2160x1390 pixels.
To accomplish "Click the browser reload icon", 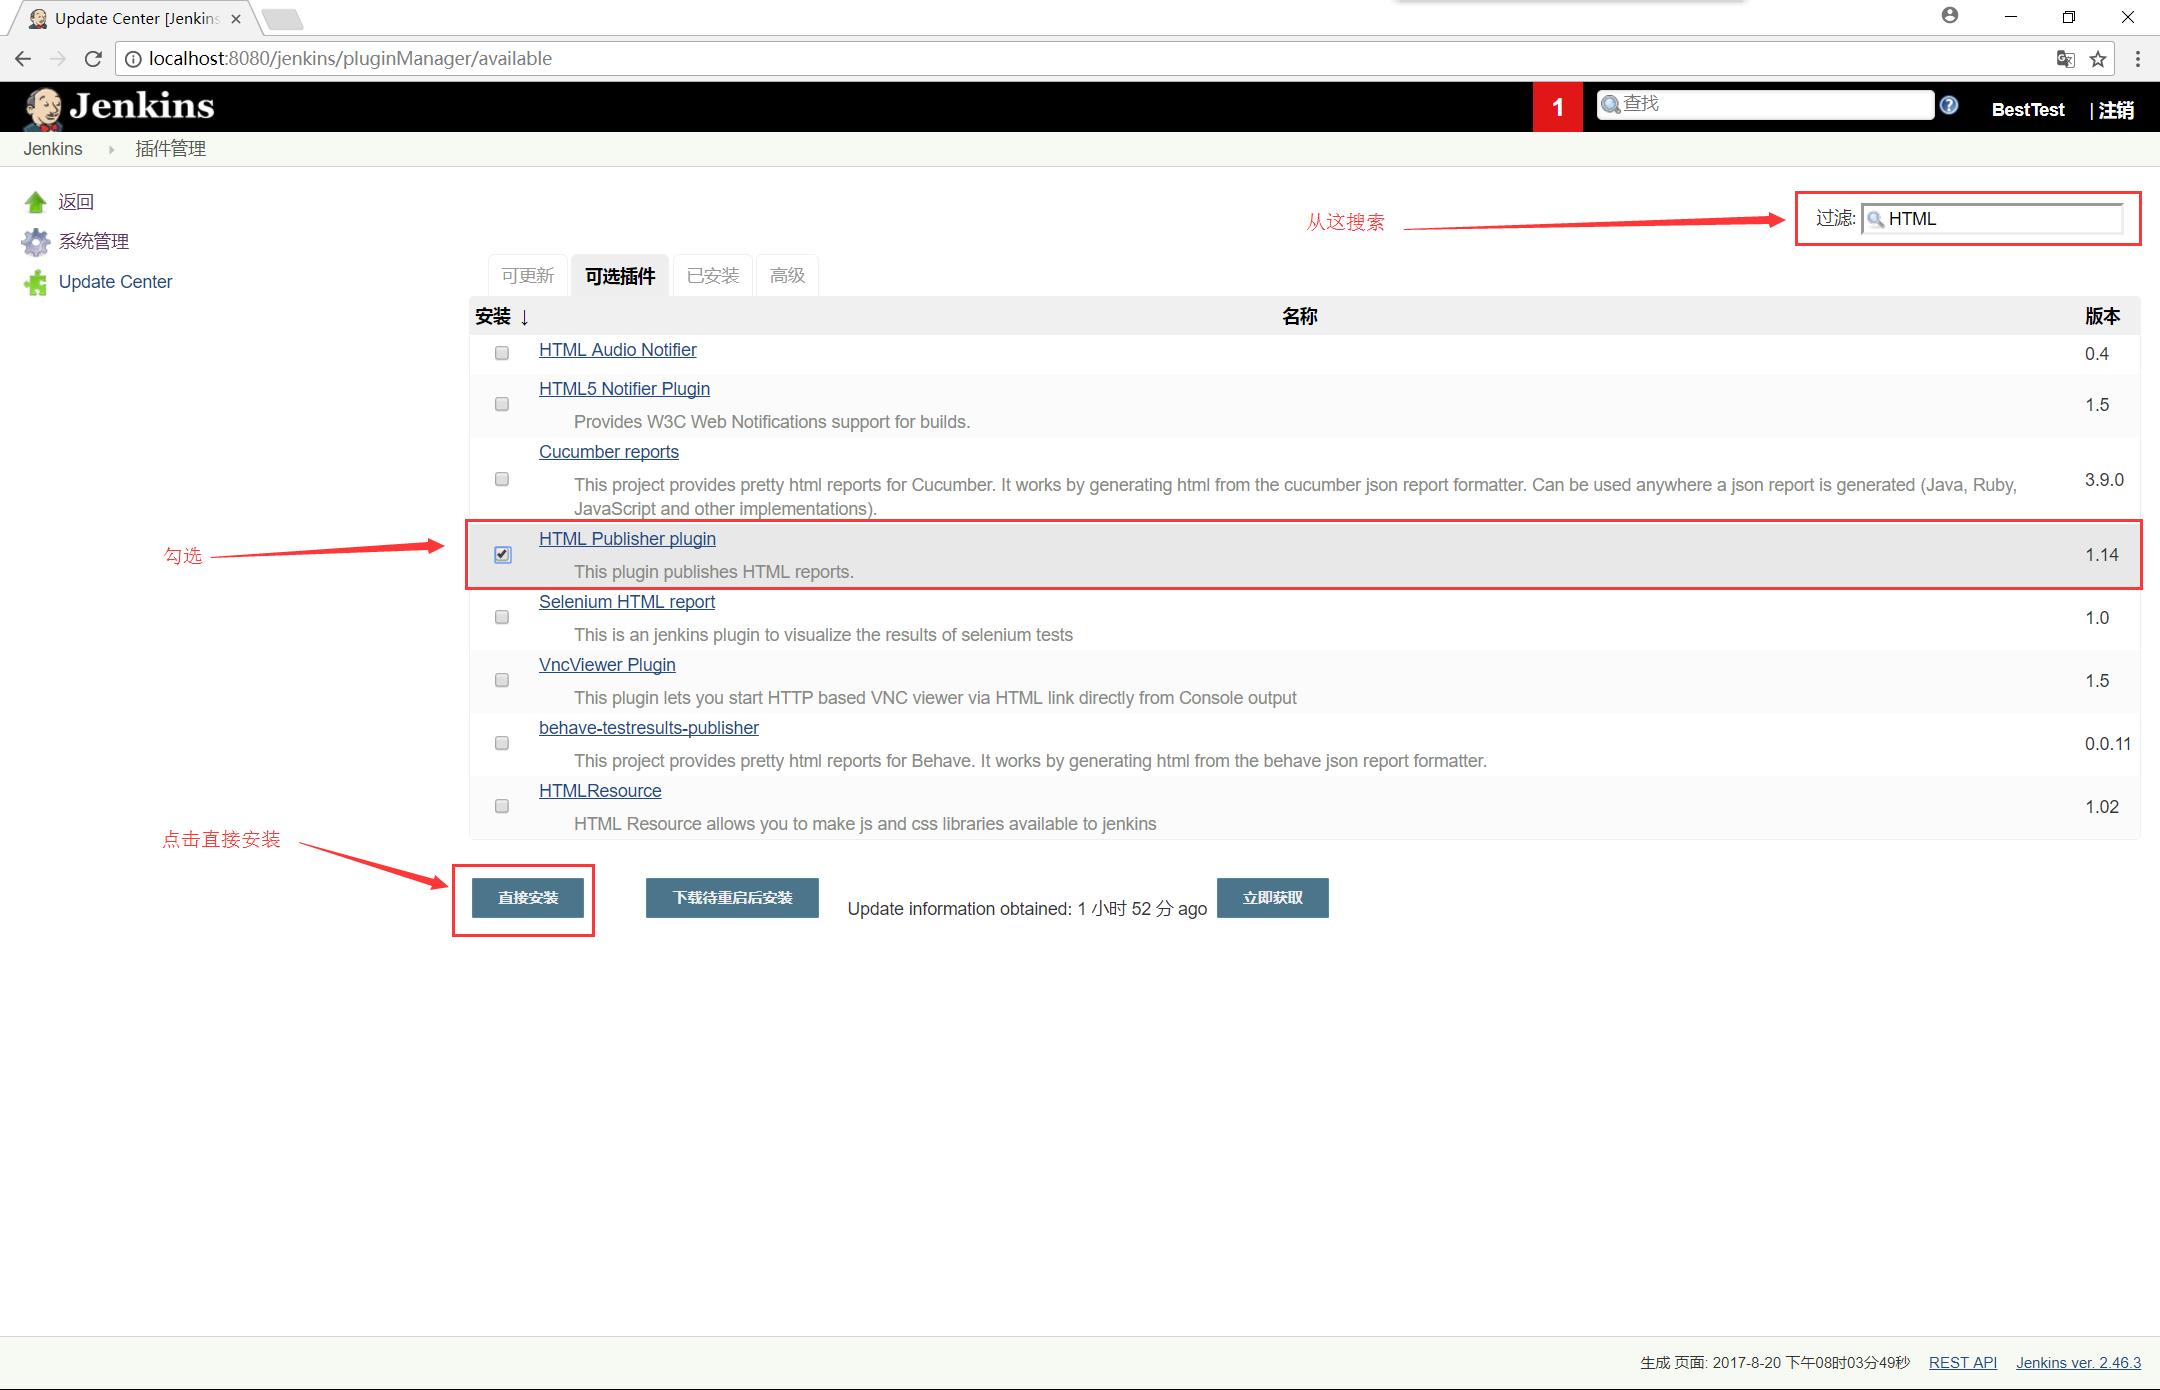I will point(93,59).
